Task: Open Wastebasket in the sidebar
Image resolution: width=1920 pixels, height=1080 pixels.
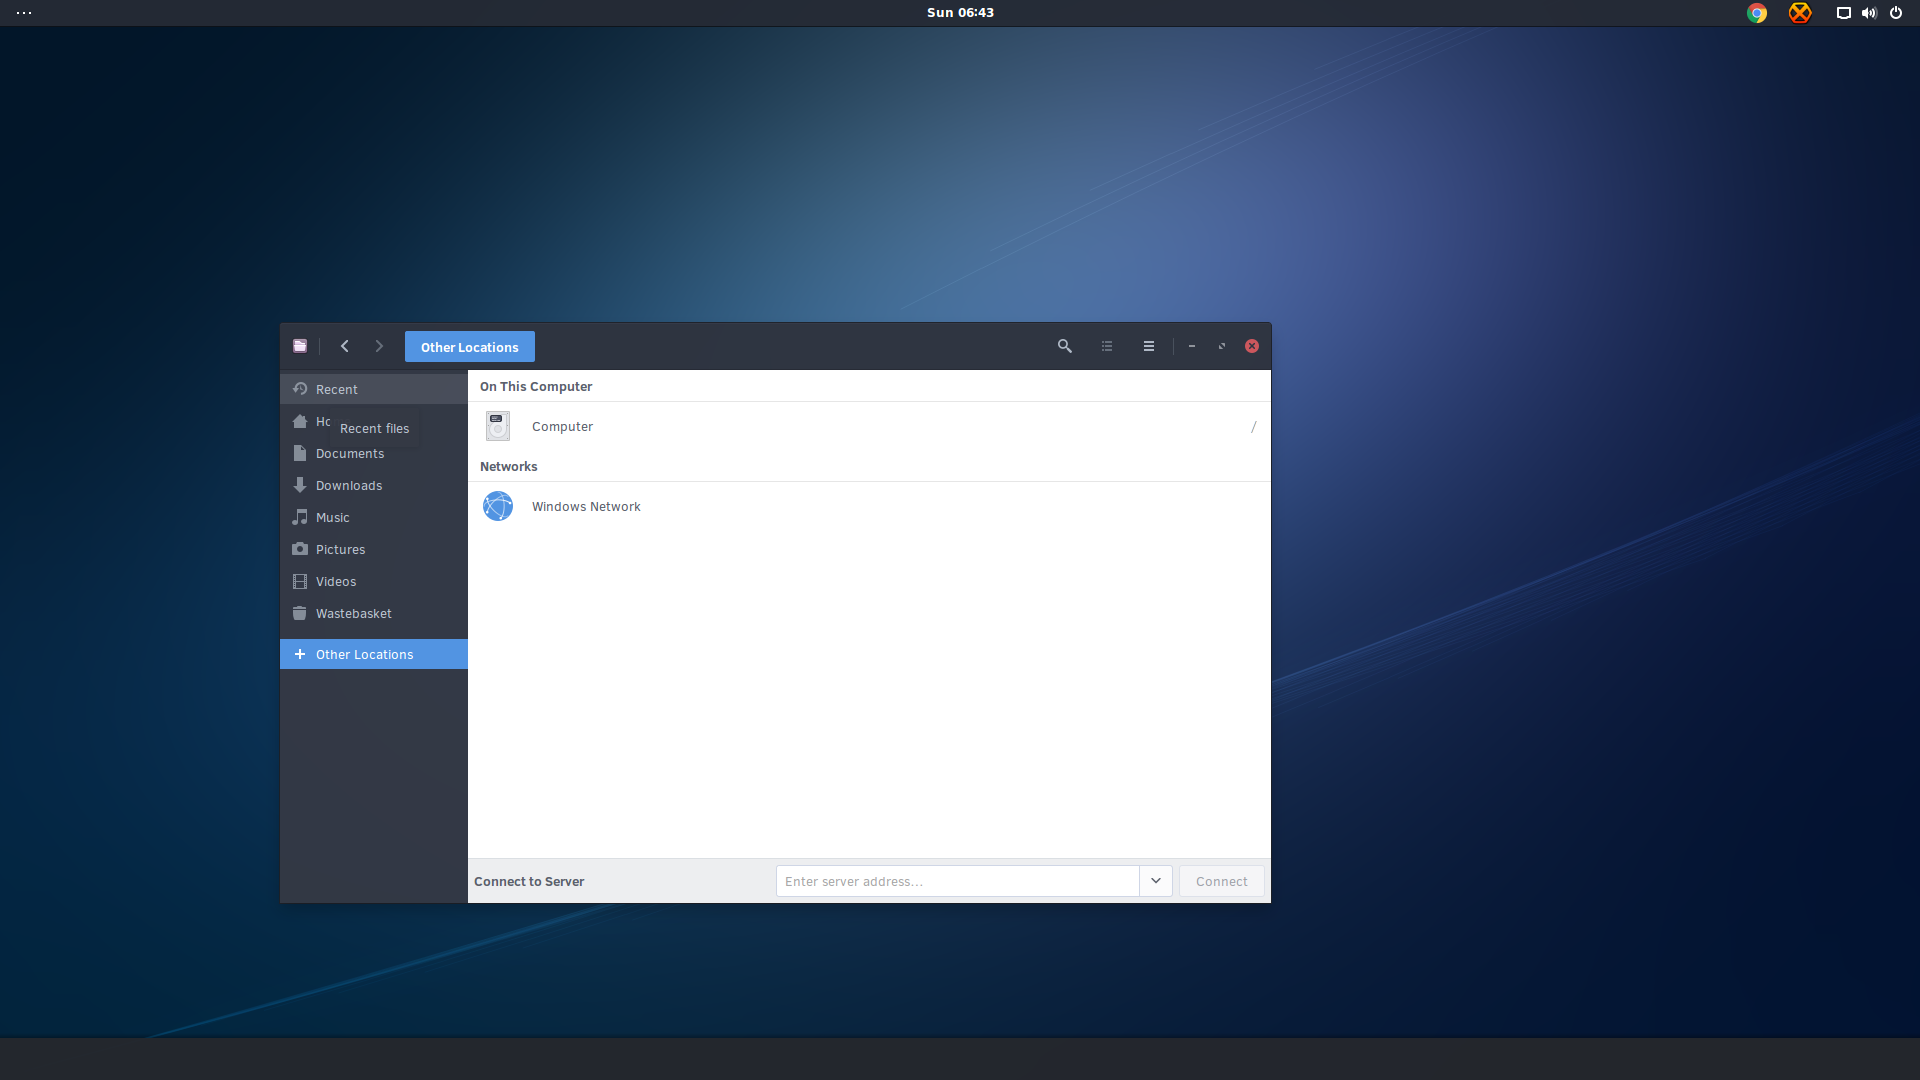Action: click(x=374, y=613)
